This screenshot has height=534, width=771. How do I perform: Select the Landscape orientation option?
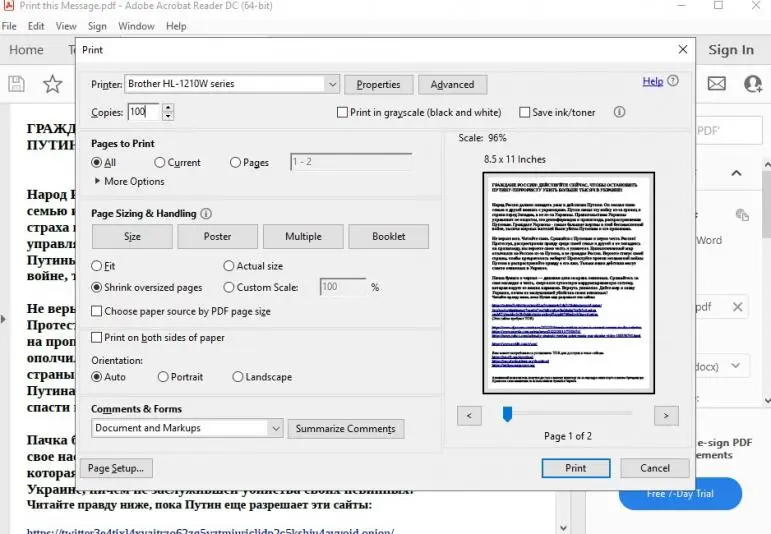click(238, 377)
